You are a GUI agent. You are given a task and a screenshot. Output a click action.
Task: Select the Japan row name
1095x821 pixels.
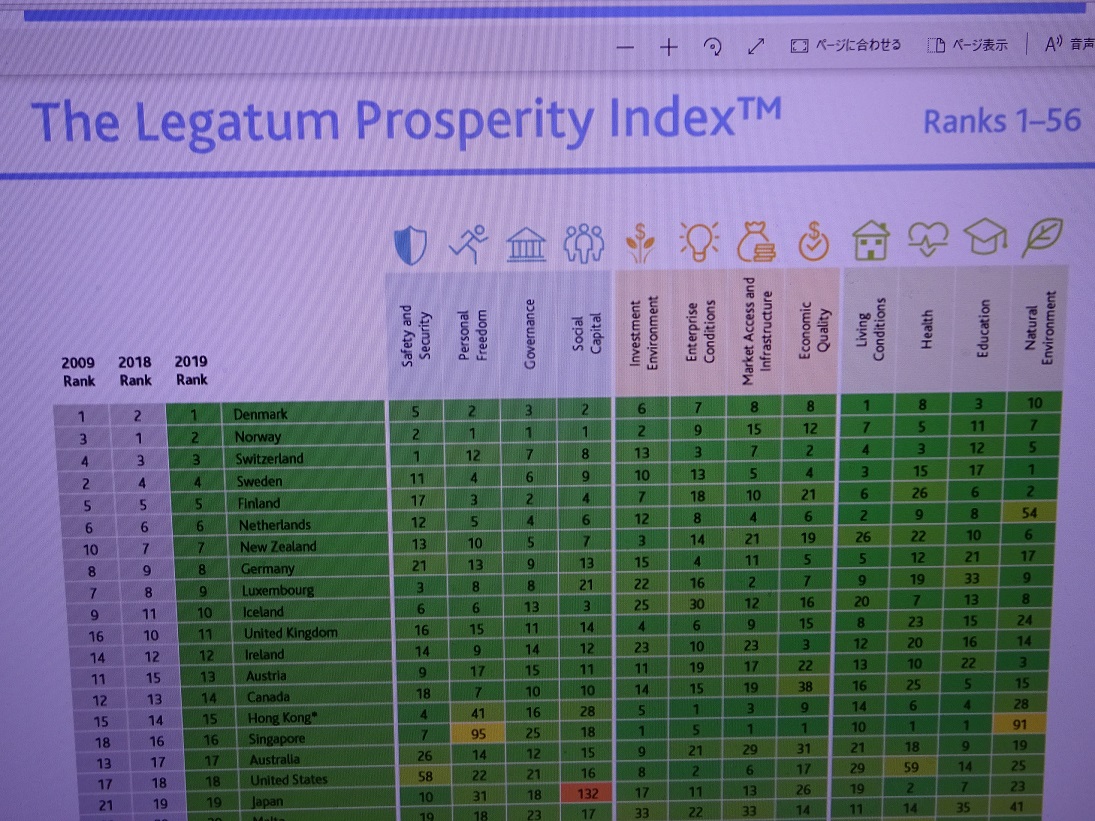(x=267, y=801)
